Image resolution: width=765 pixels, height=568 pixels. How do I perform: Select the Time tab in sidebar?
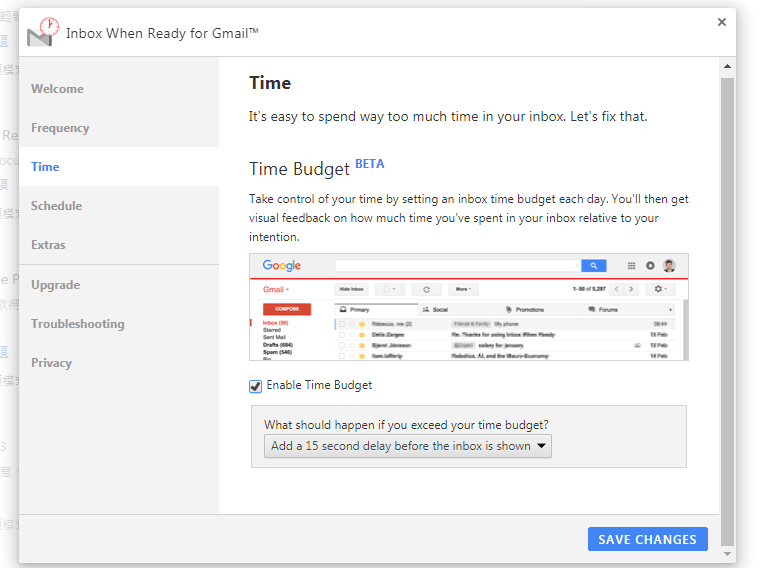[45, 167]
